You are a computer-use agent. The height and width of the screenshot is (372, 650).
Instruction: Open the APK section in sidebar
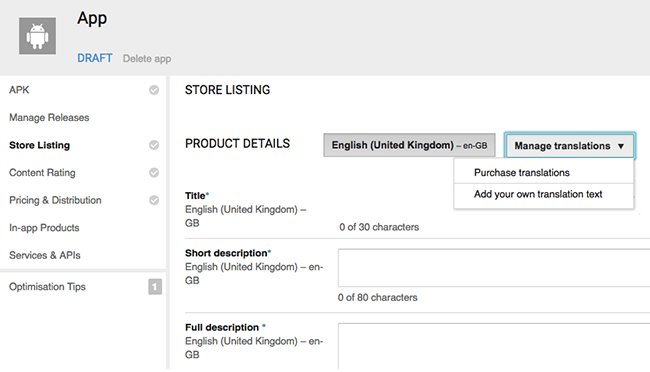coord(19,90)
